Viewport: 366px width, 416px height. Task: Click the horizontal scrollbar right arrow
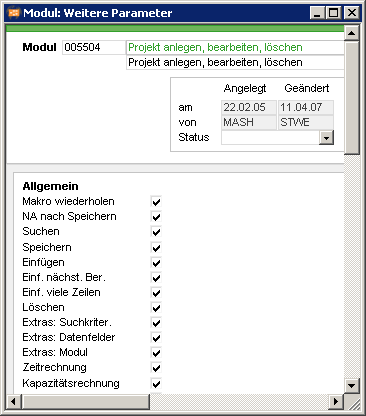pos(336,401)
